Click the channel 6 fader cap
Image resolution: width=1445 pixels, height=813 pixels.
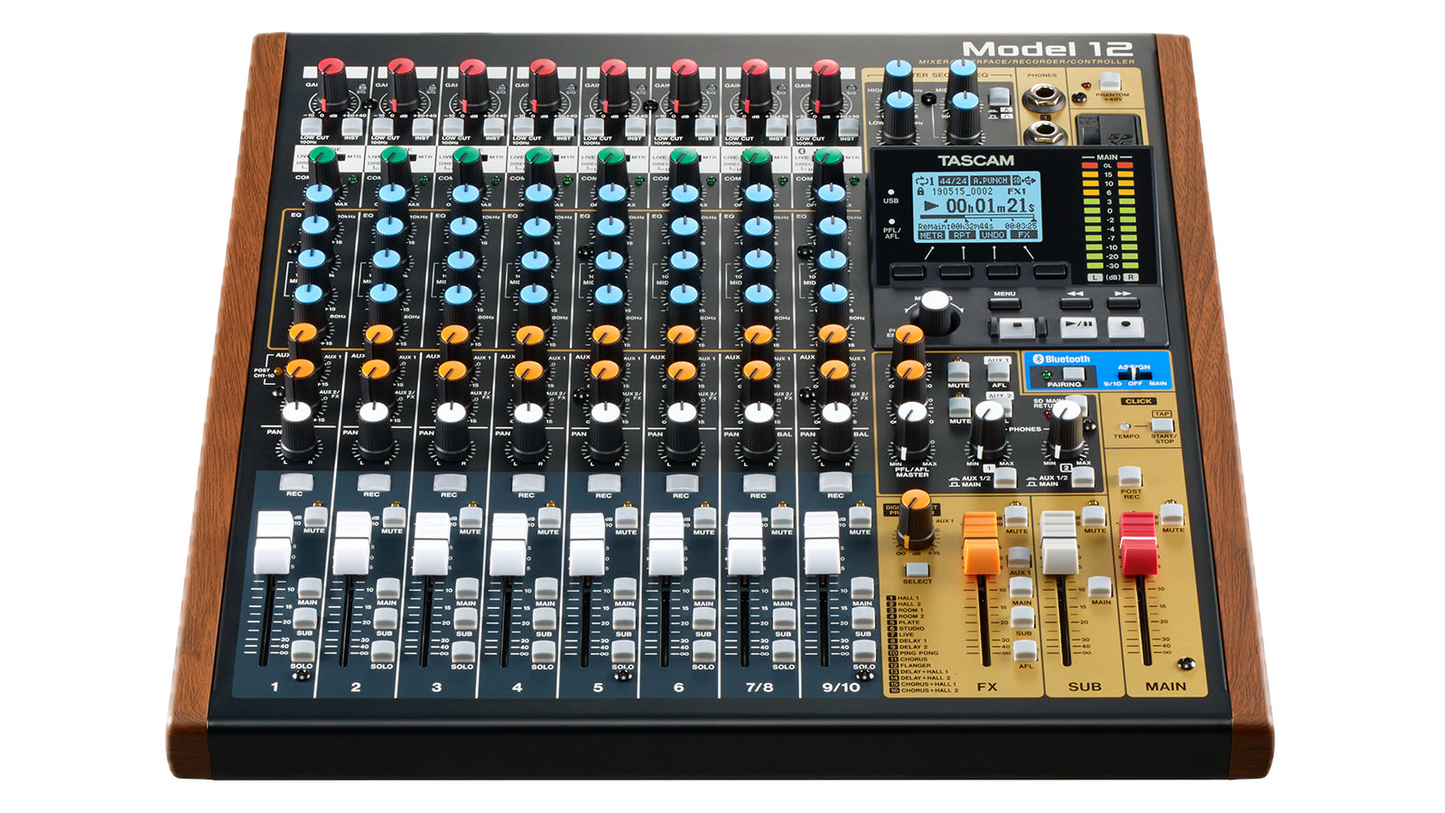(x=666, y=545)
